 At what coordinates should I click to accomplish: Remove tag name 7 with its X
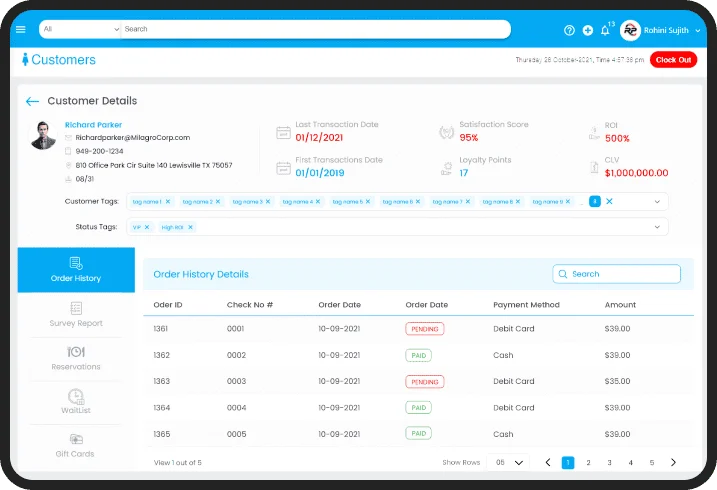coord(468,202)
